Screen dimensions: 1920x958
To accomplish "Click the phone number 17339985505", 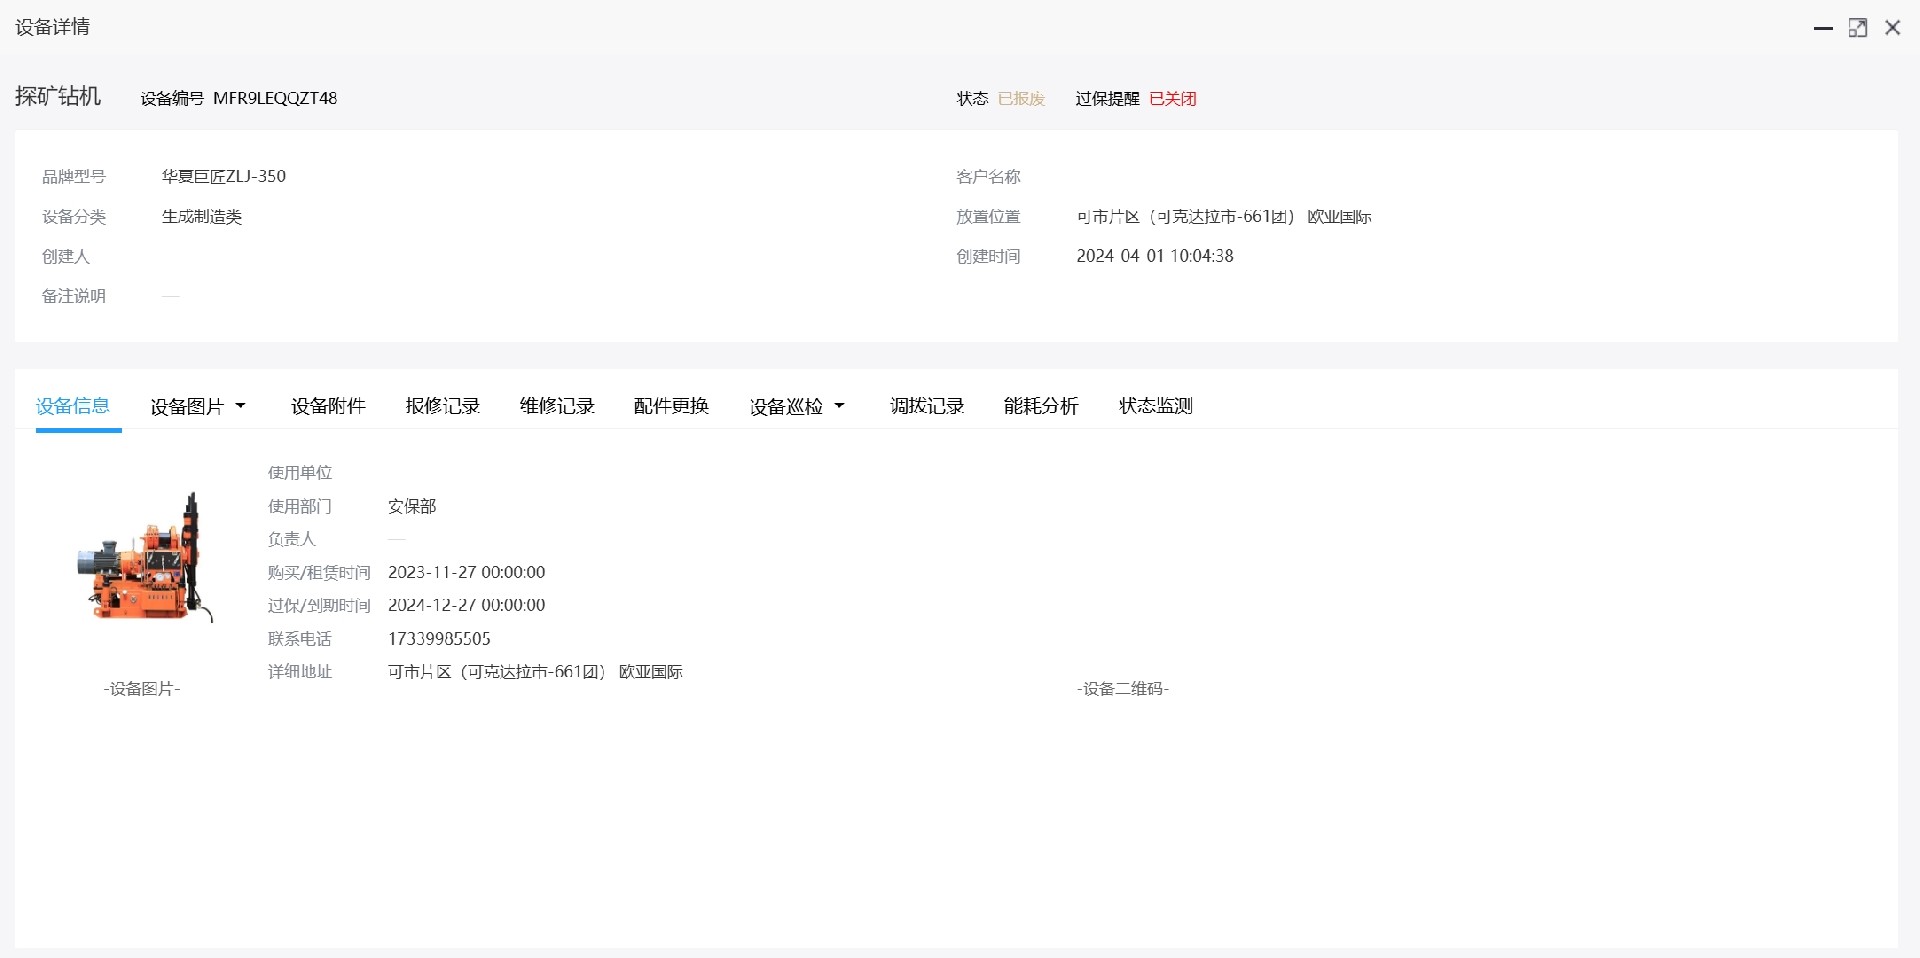I will click(x=439, y=639).
